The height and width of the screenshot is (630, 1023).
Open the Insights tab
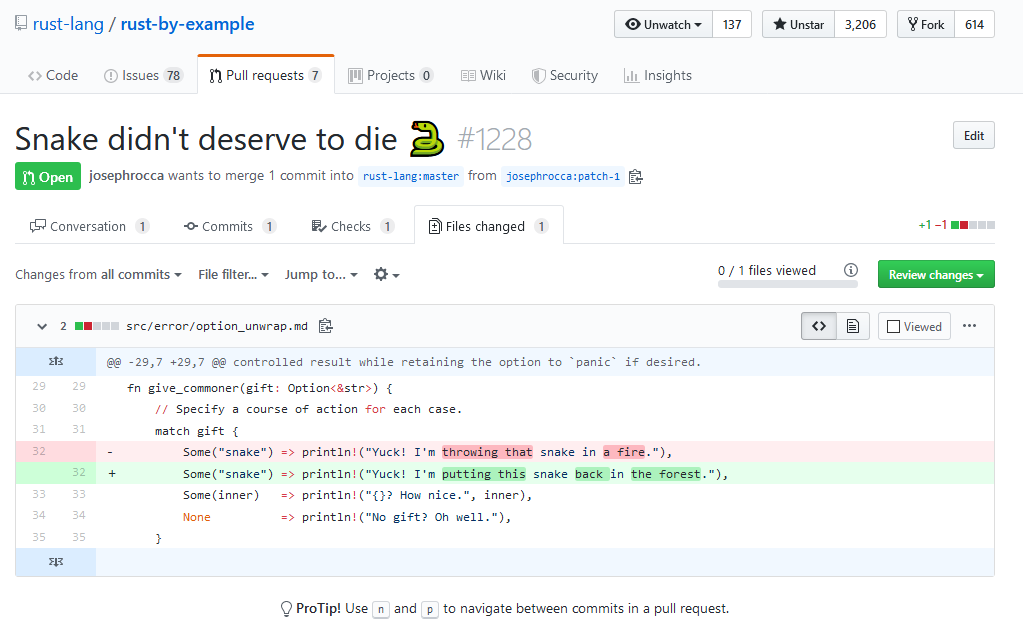658,76
